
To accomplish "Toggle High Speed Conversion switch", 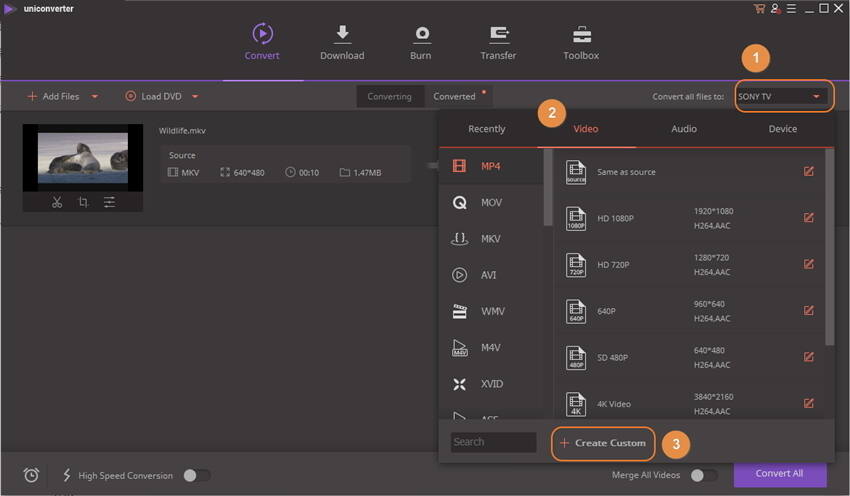I will 197,475.
